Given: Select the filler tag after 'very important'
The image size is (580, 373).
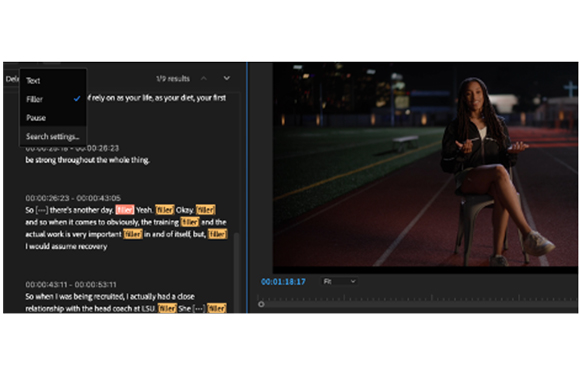Looking at the screenshot, I should pos(133,234).
